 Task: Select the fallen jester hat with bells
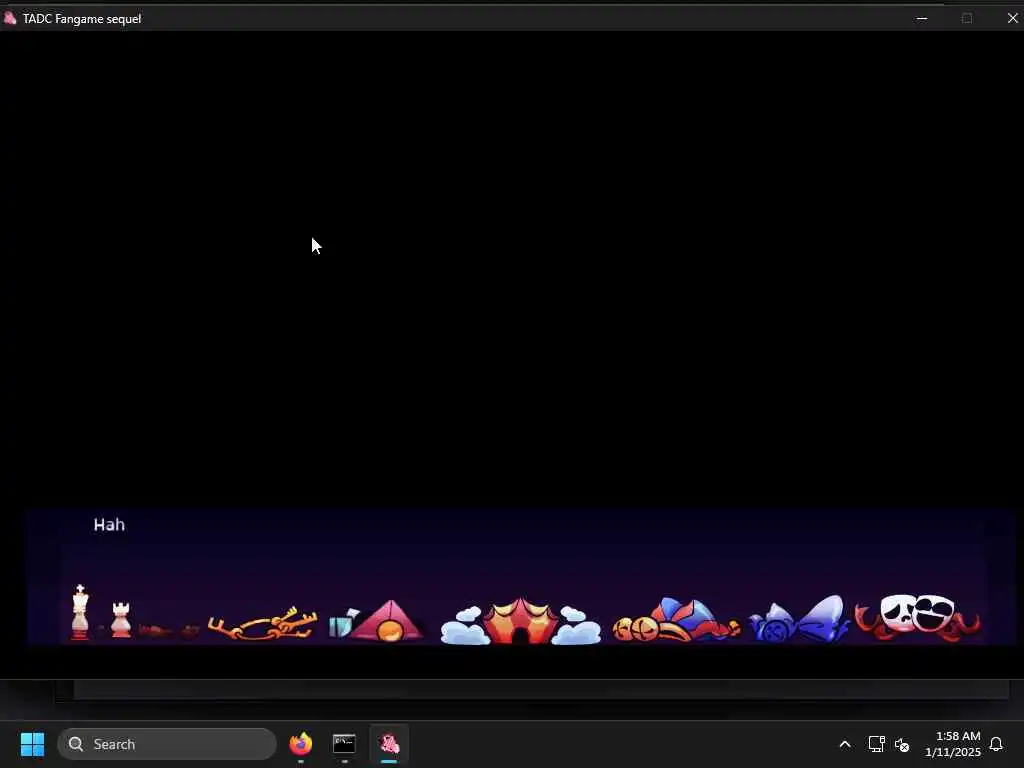(676, 620)
